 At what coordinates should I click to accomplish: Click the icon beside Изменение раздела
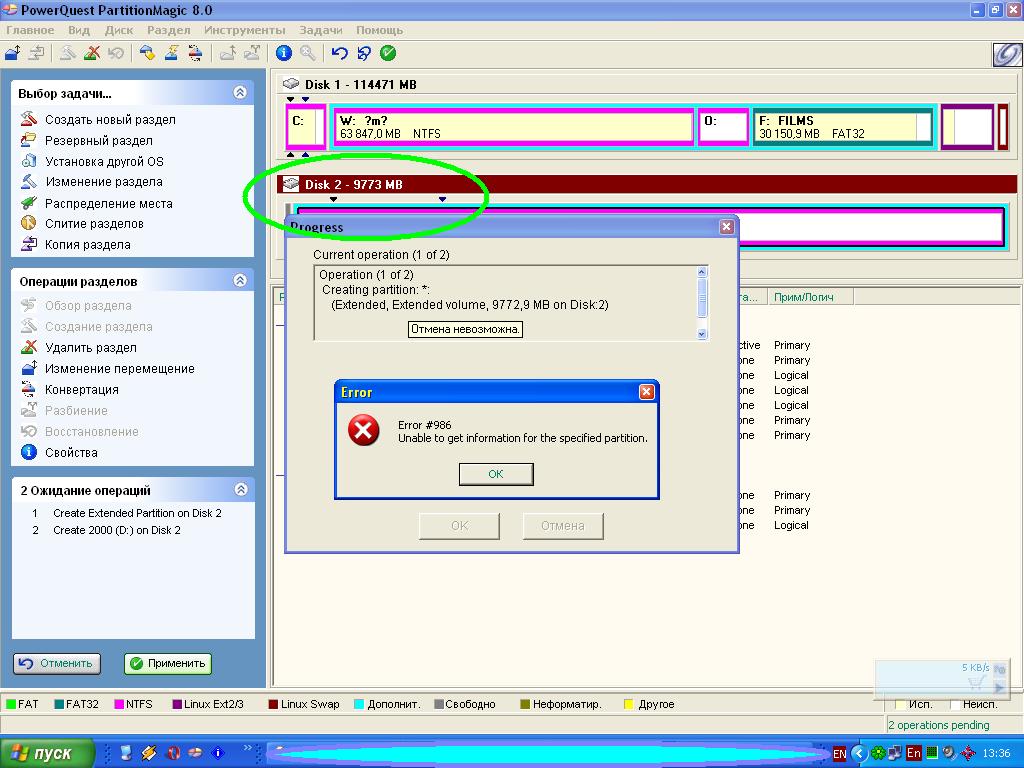click(x=29, y=182)
